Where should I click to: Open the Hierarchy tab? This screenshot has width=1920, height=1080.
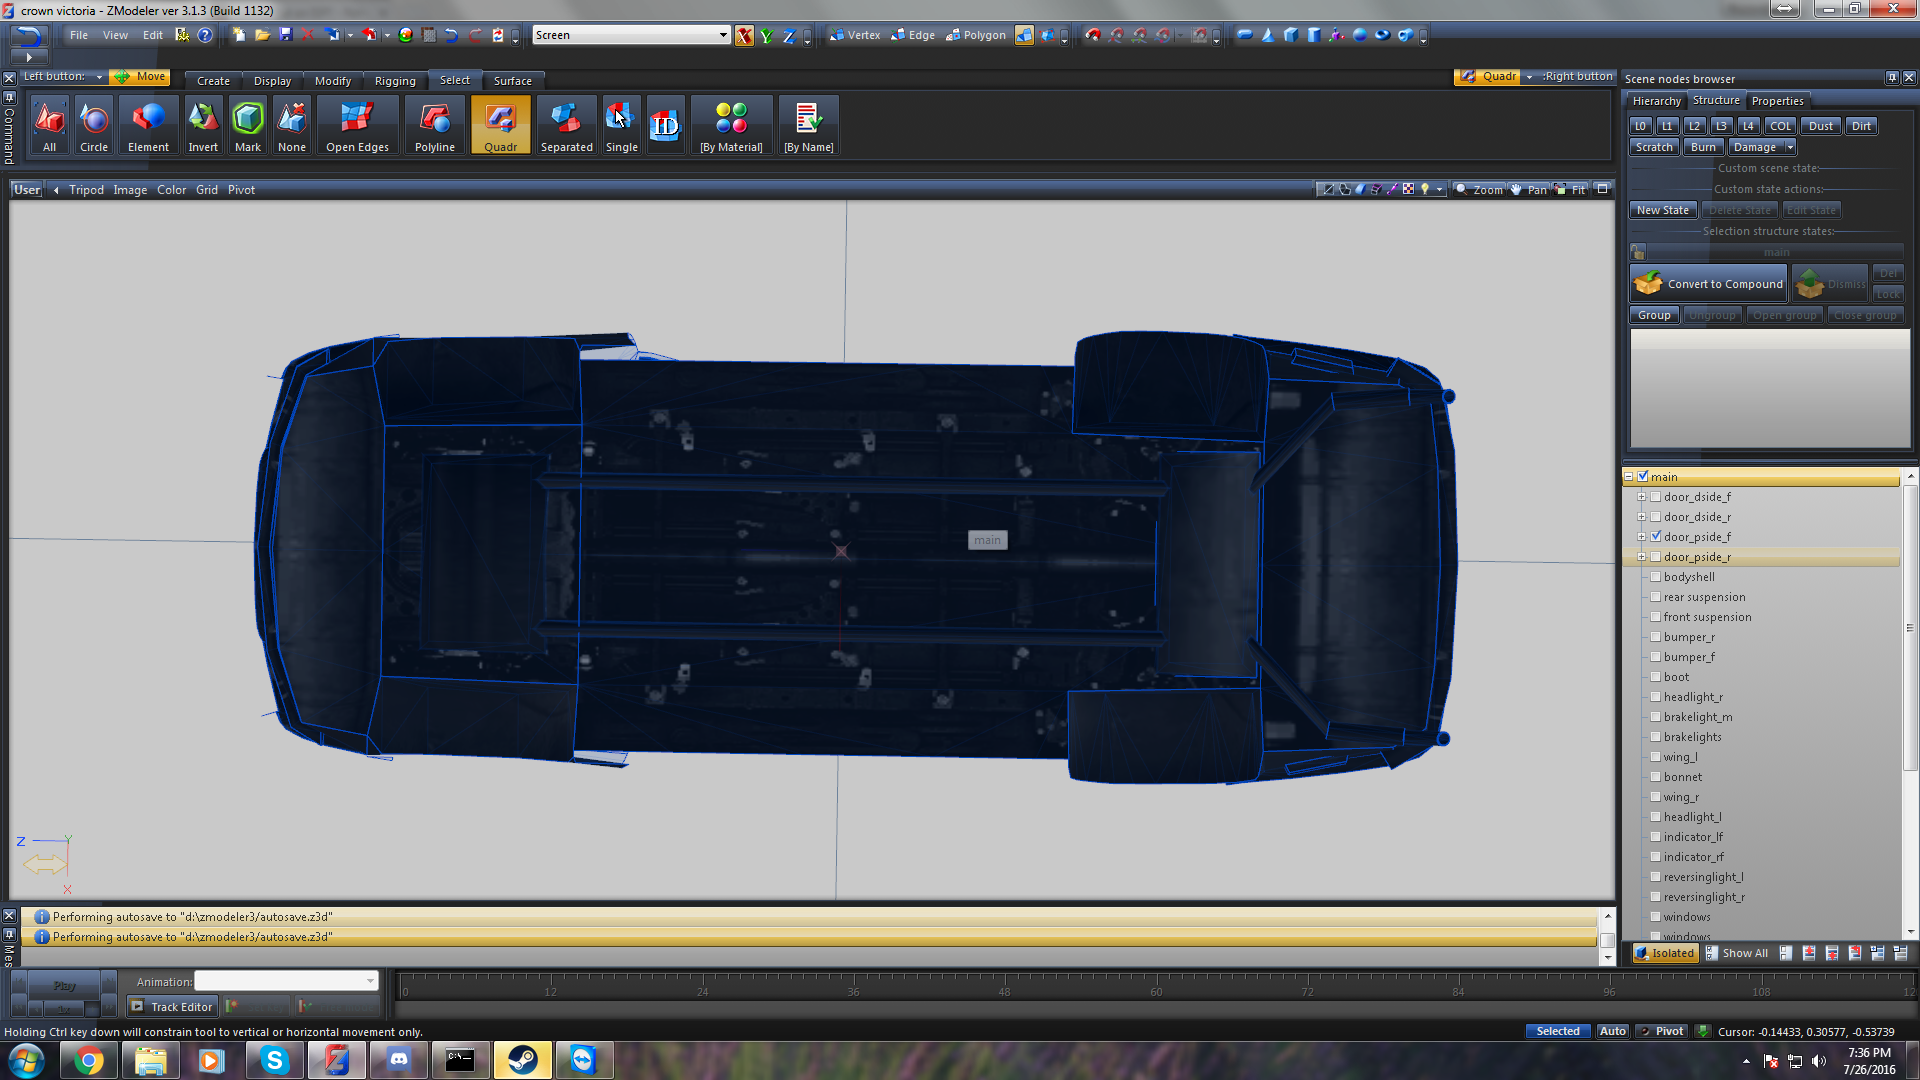pos(1656,101)
